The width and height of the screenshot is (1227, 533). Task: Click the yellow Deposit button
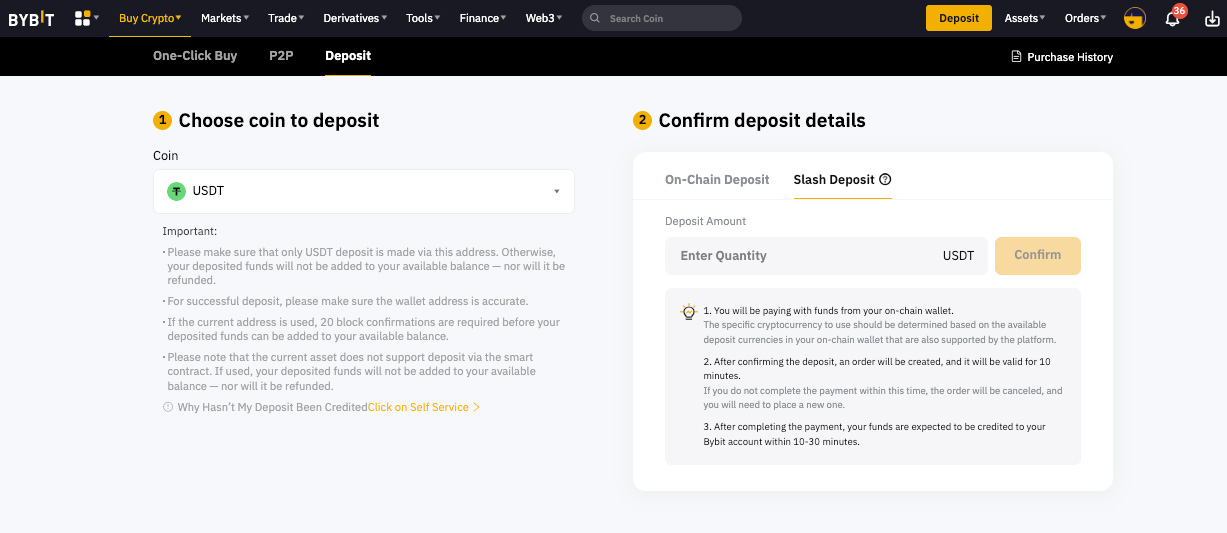[x=959, y=18]
